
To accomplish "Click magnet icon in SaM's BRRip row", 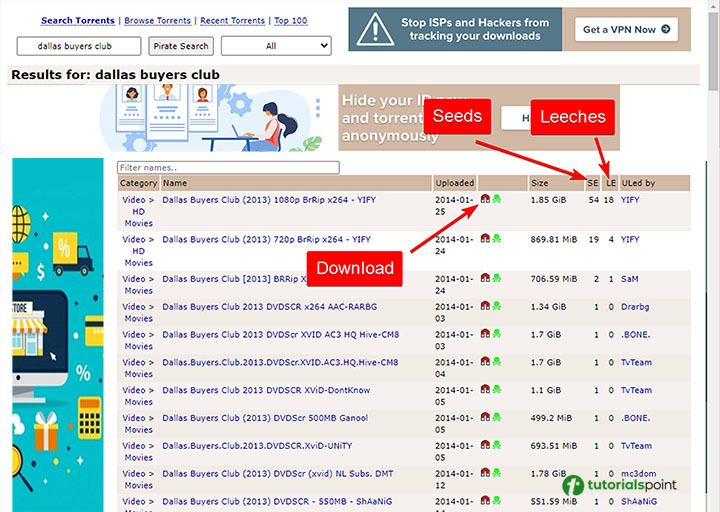I will (485, 278).
